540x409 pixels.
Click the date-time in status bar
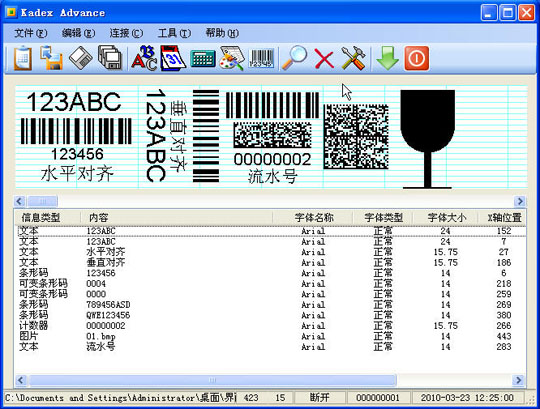(467, 398)
